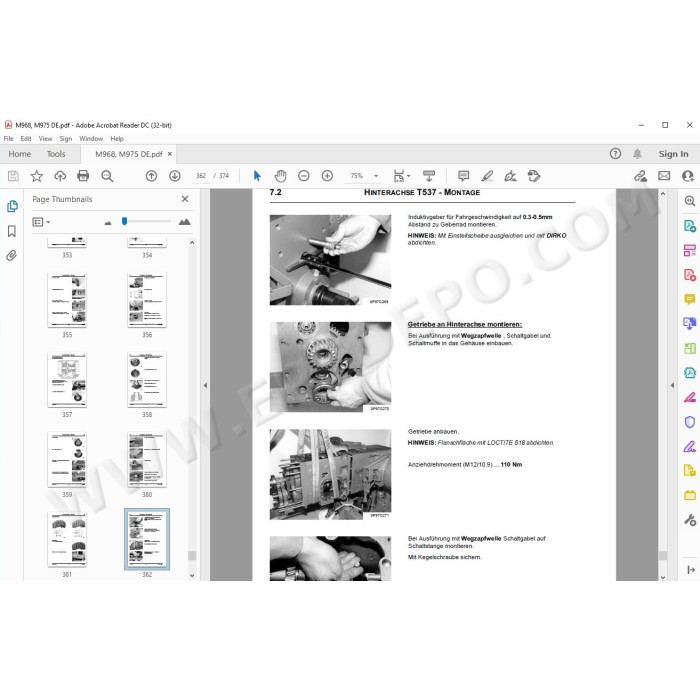
Task: Switch to the Home tab
Action: tap(20, 154)
